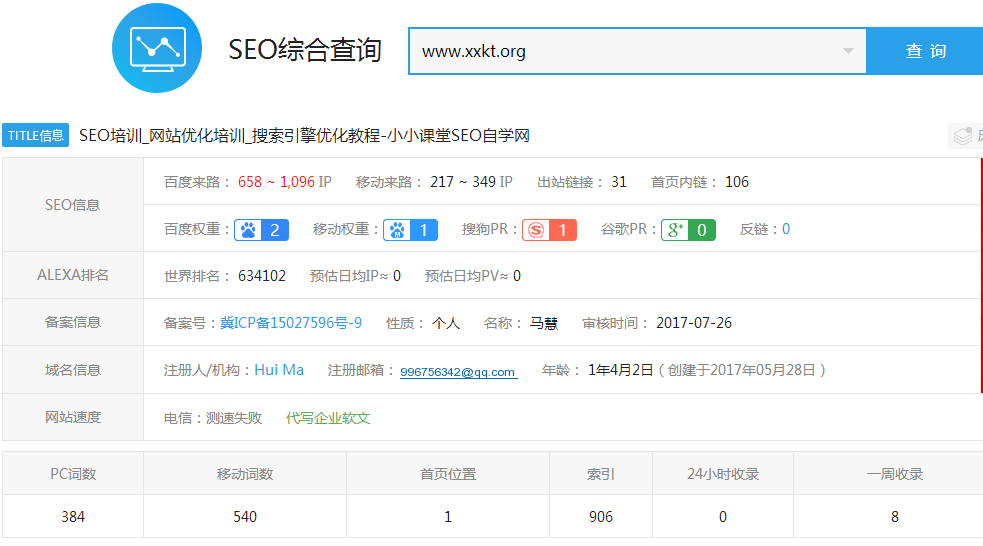Open the Baidu traffic value 658 ~ 1,096
The width and height of the screenshot is (983, 546).
pos(276,182)
